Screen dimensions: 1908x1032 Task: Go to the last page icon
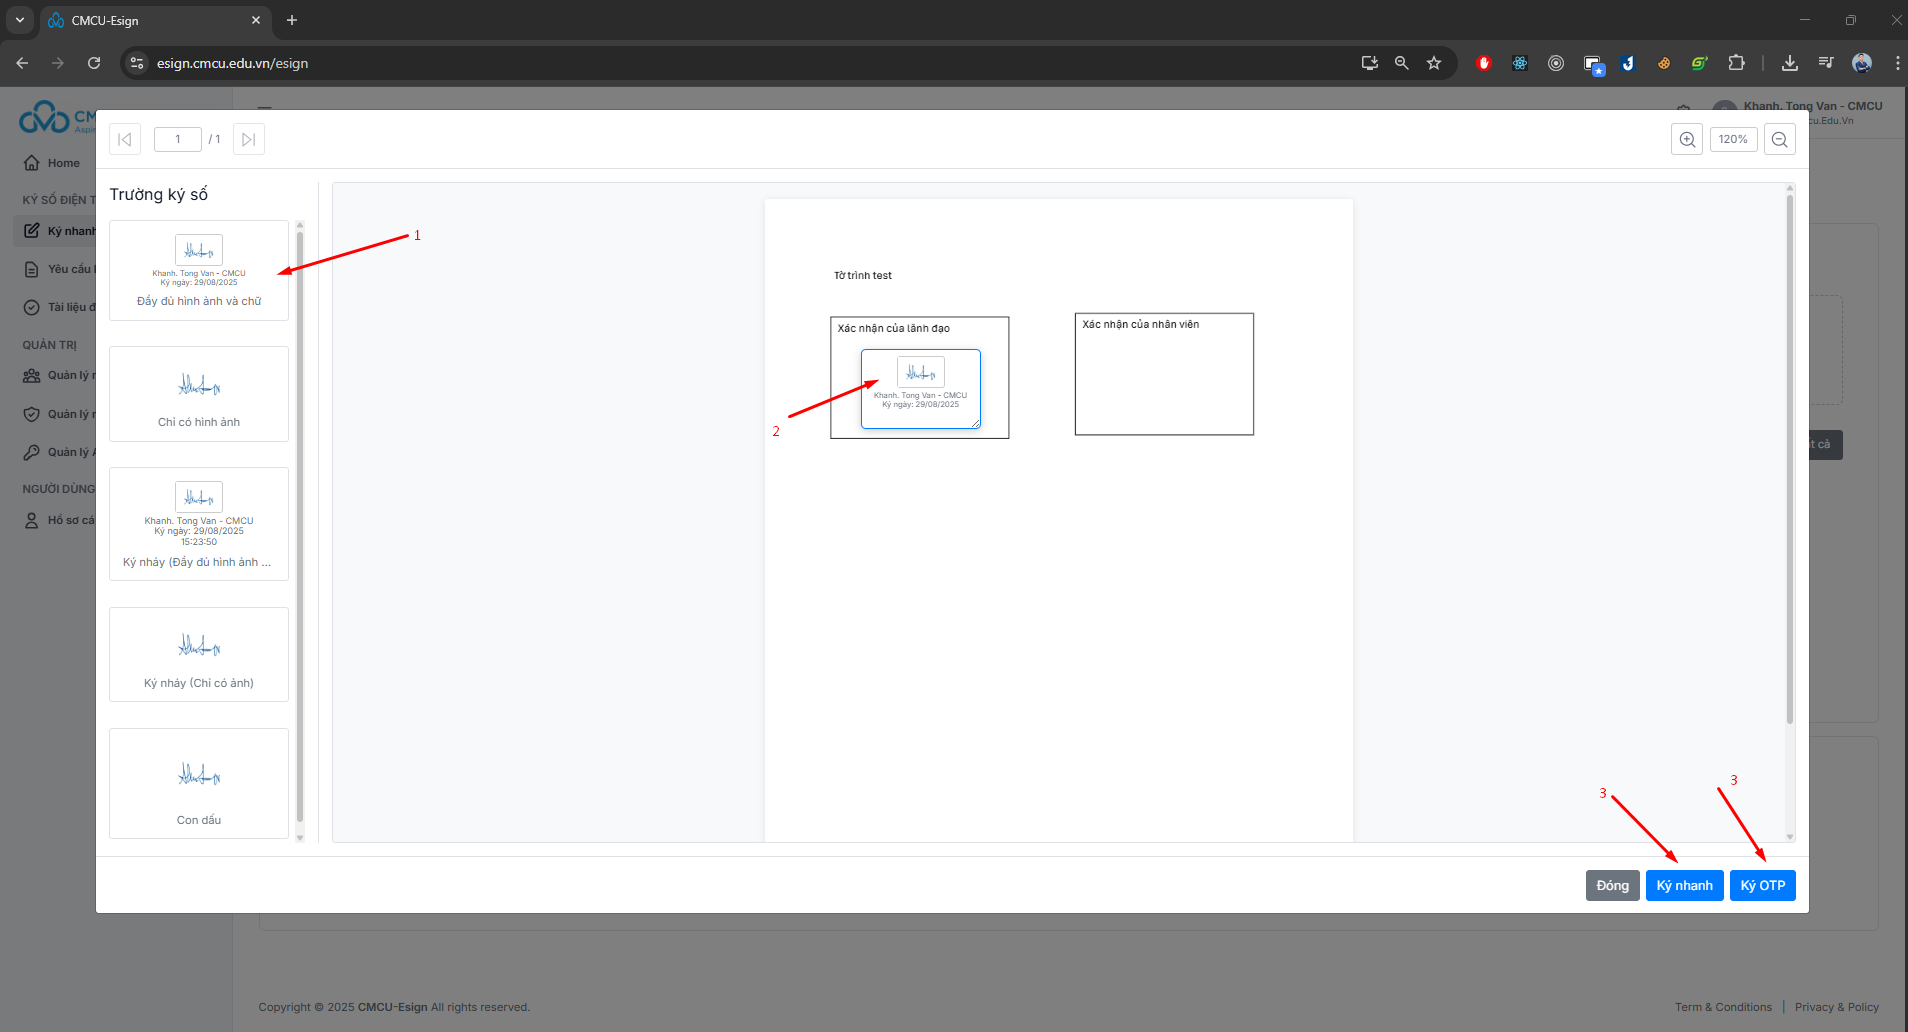[249, 140]
